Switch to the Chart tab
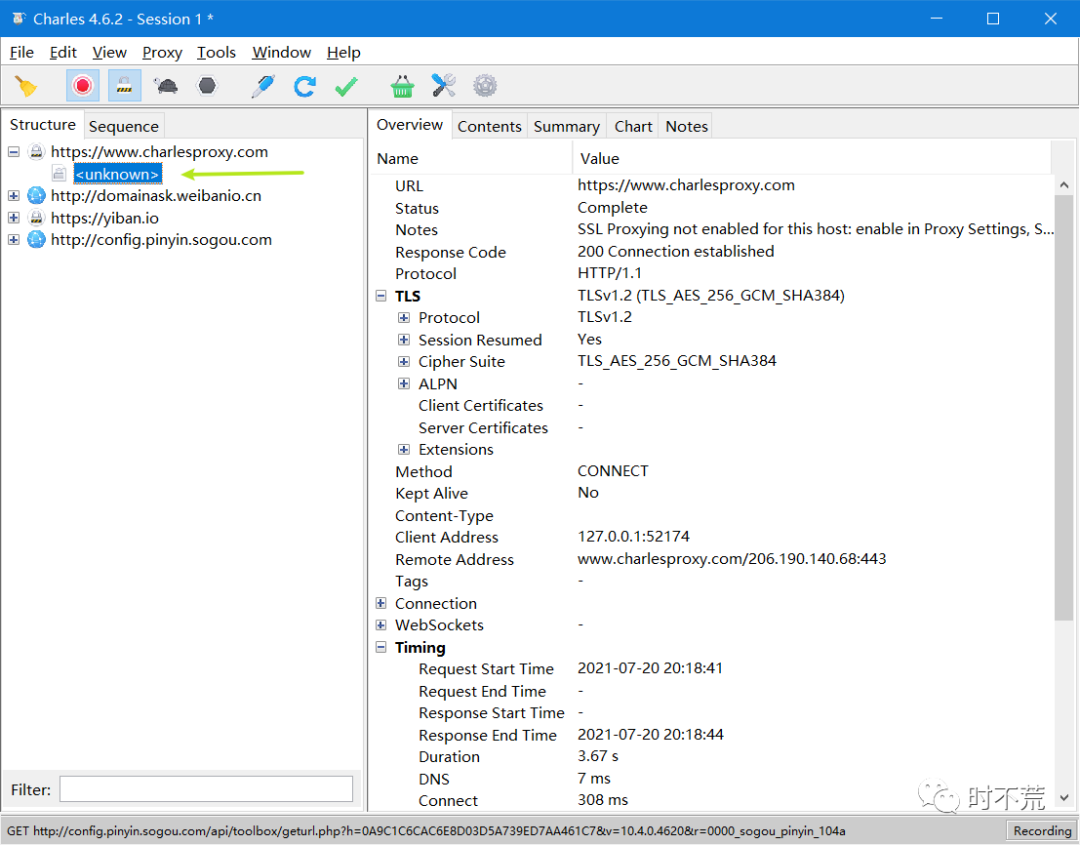 [633, 126]
